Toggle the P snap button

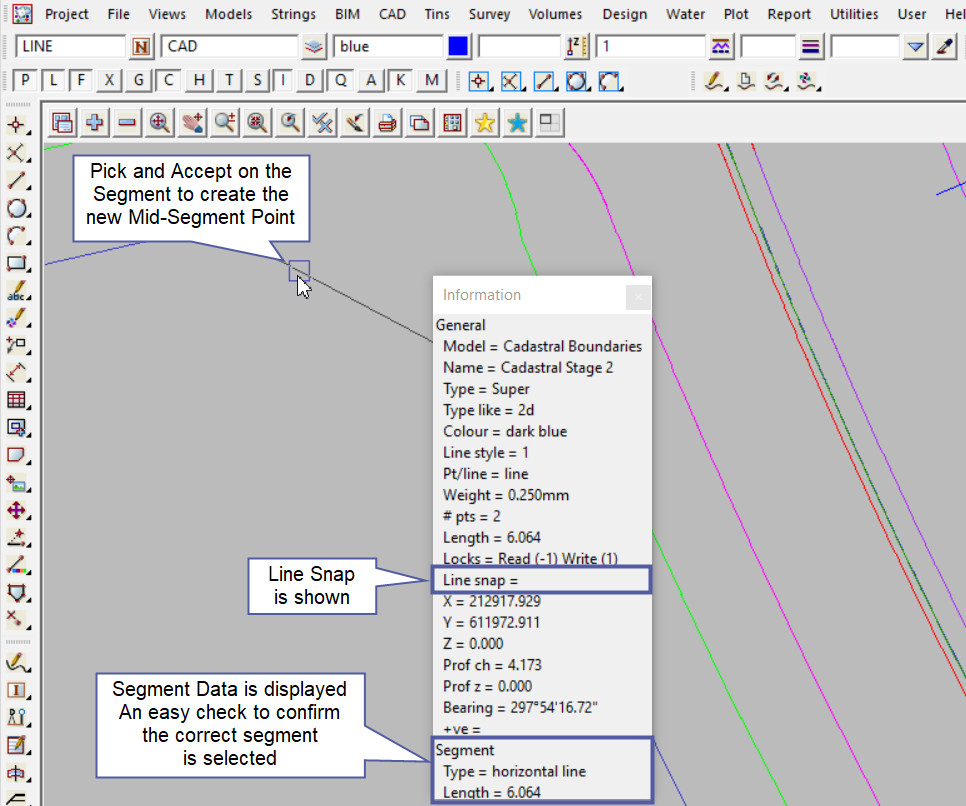(26, 81)
